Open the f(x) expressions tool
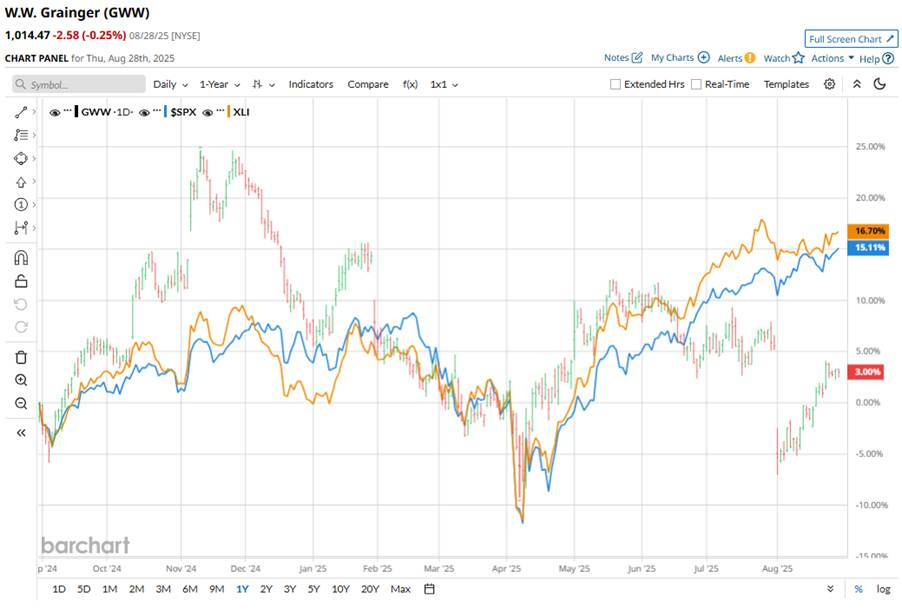Screen dimensions: 902x609 click(x=410, y=85)
